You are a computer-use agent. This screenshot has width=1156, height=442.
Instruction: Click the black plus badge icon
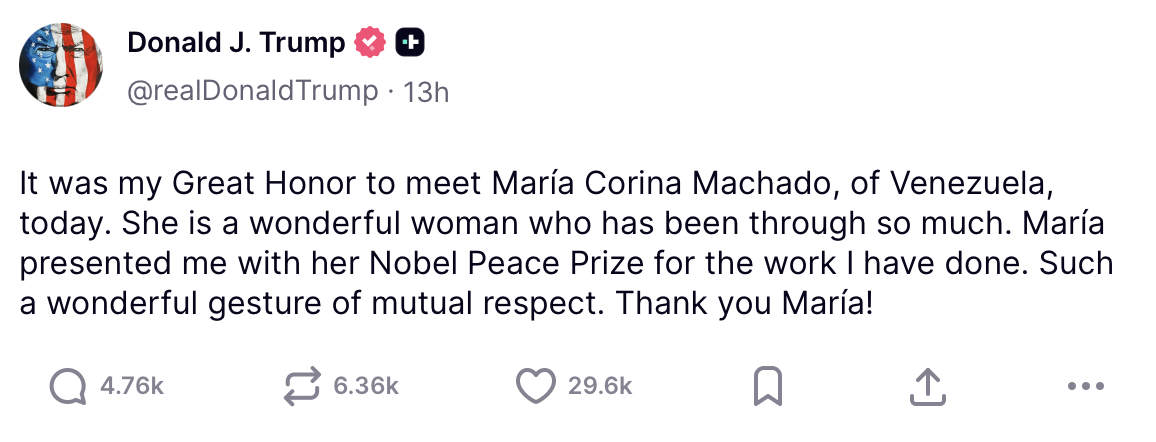pos(410,42)
